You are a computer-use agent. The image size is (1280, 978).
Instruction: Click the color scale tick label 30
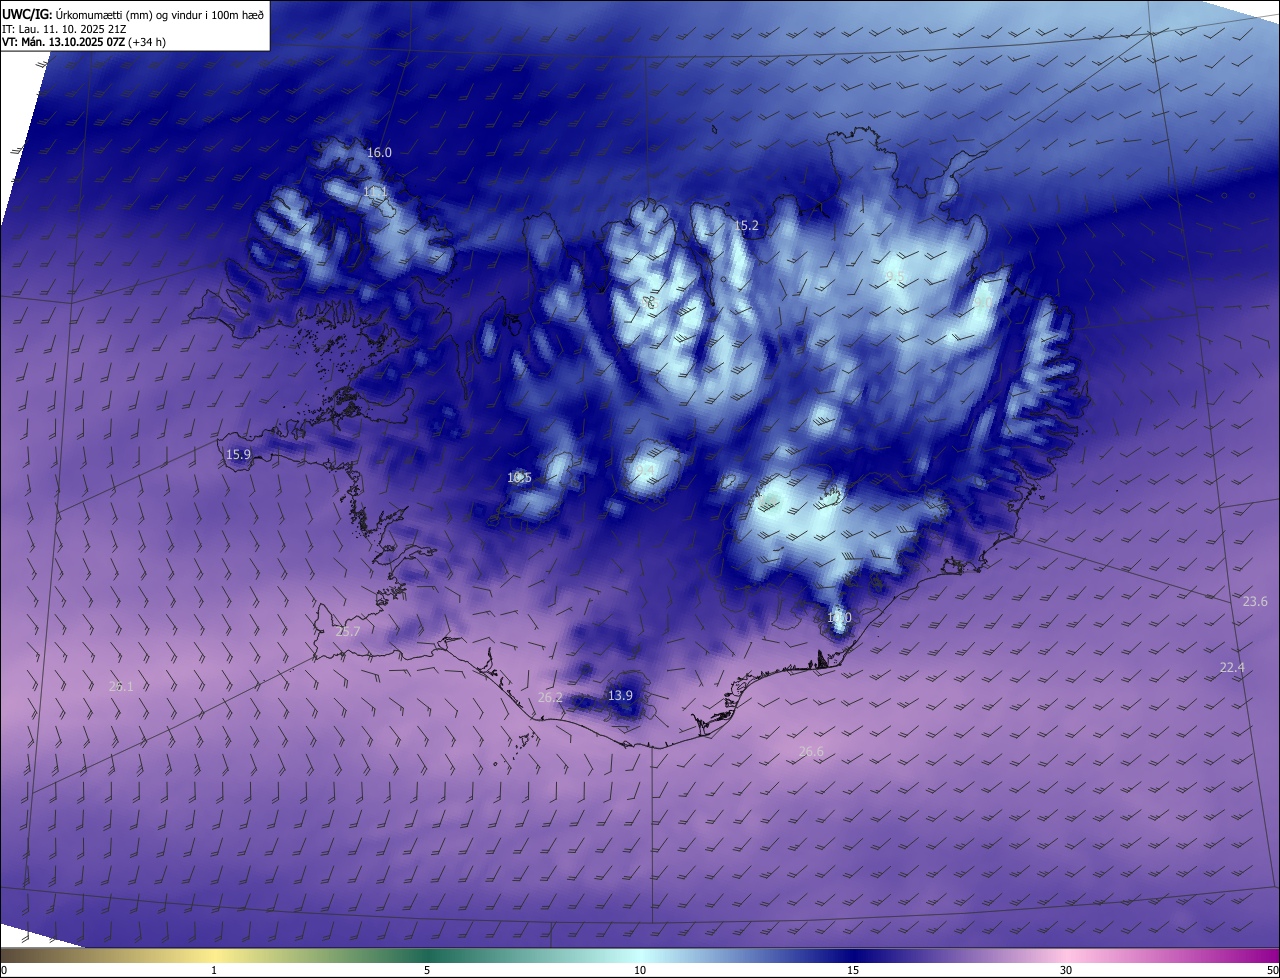(1066, 970)
